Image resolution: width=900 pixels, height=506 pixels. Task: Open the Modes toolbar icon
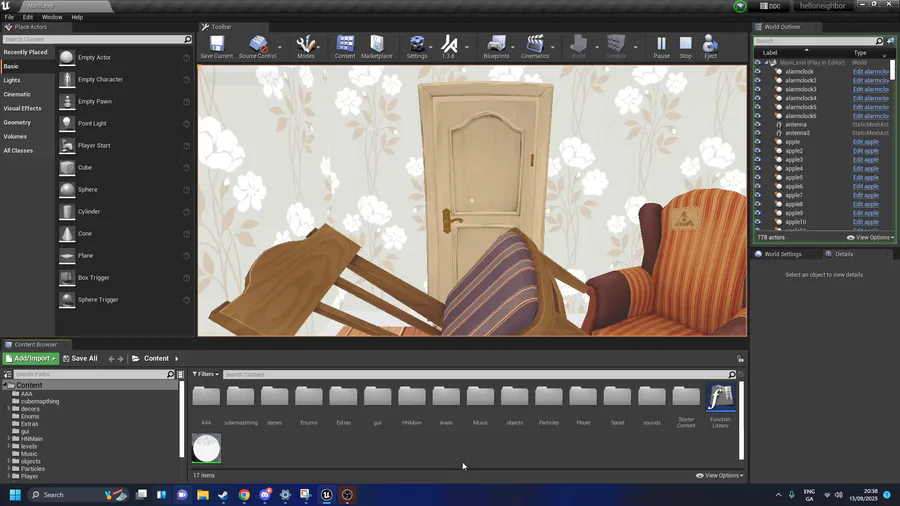pyautogui.click(x=305, y=46)
